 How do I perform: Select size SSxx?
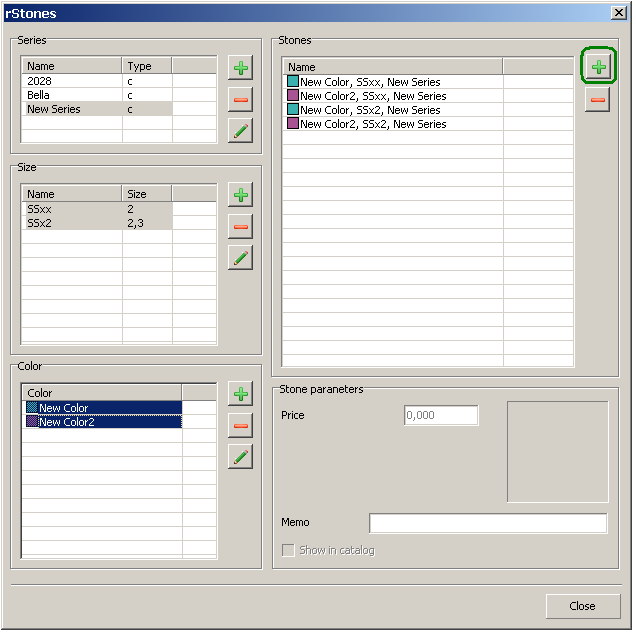(x=97, y=209)
